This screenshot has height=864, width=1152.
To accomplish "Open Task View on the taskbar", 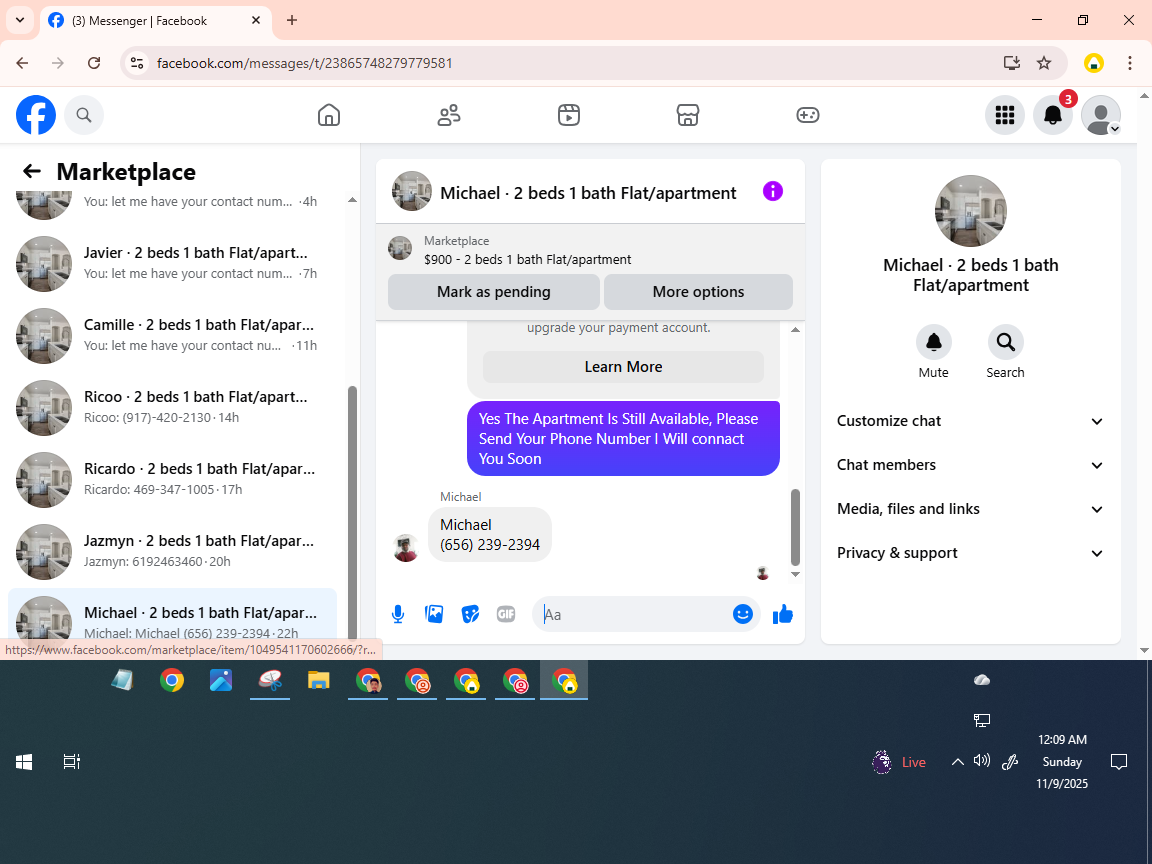I will [71, 762].
